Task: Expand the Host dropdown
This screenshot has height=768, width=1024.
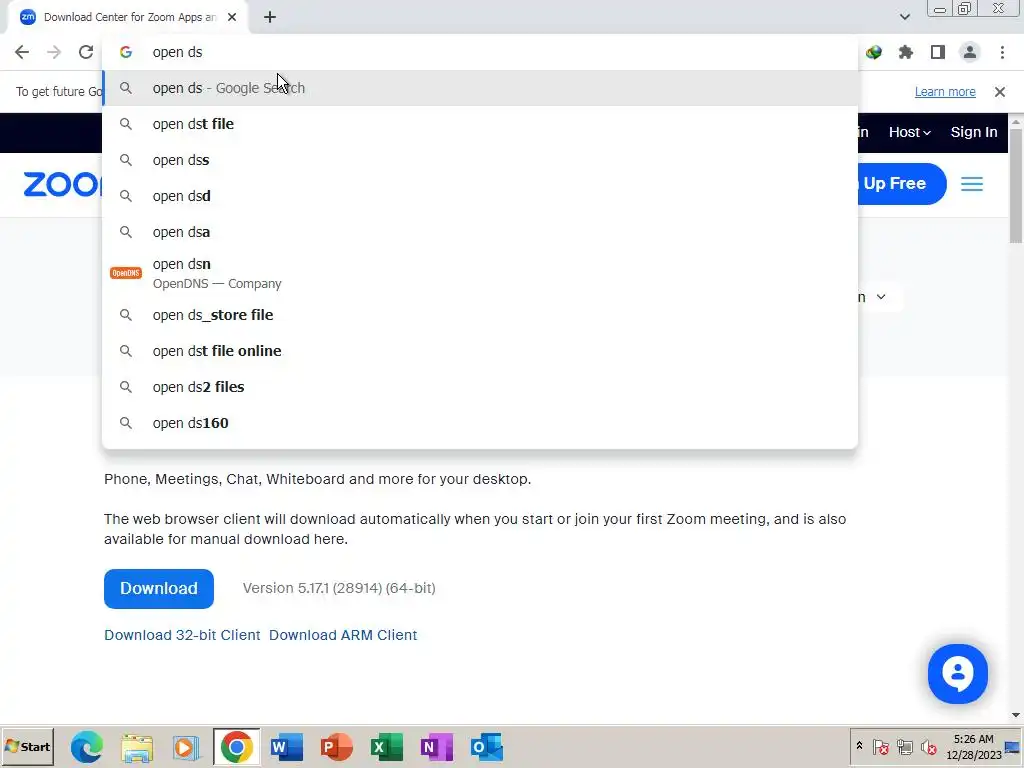Action: click(x=909, y=132)
